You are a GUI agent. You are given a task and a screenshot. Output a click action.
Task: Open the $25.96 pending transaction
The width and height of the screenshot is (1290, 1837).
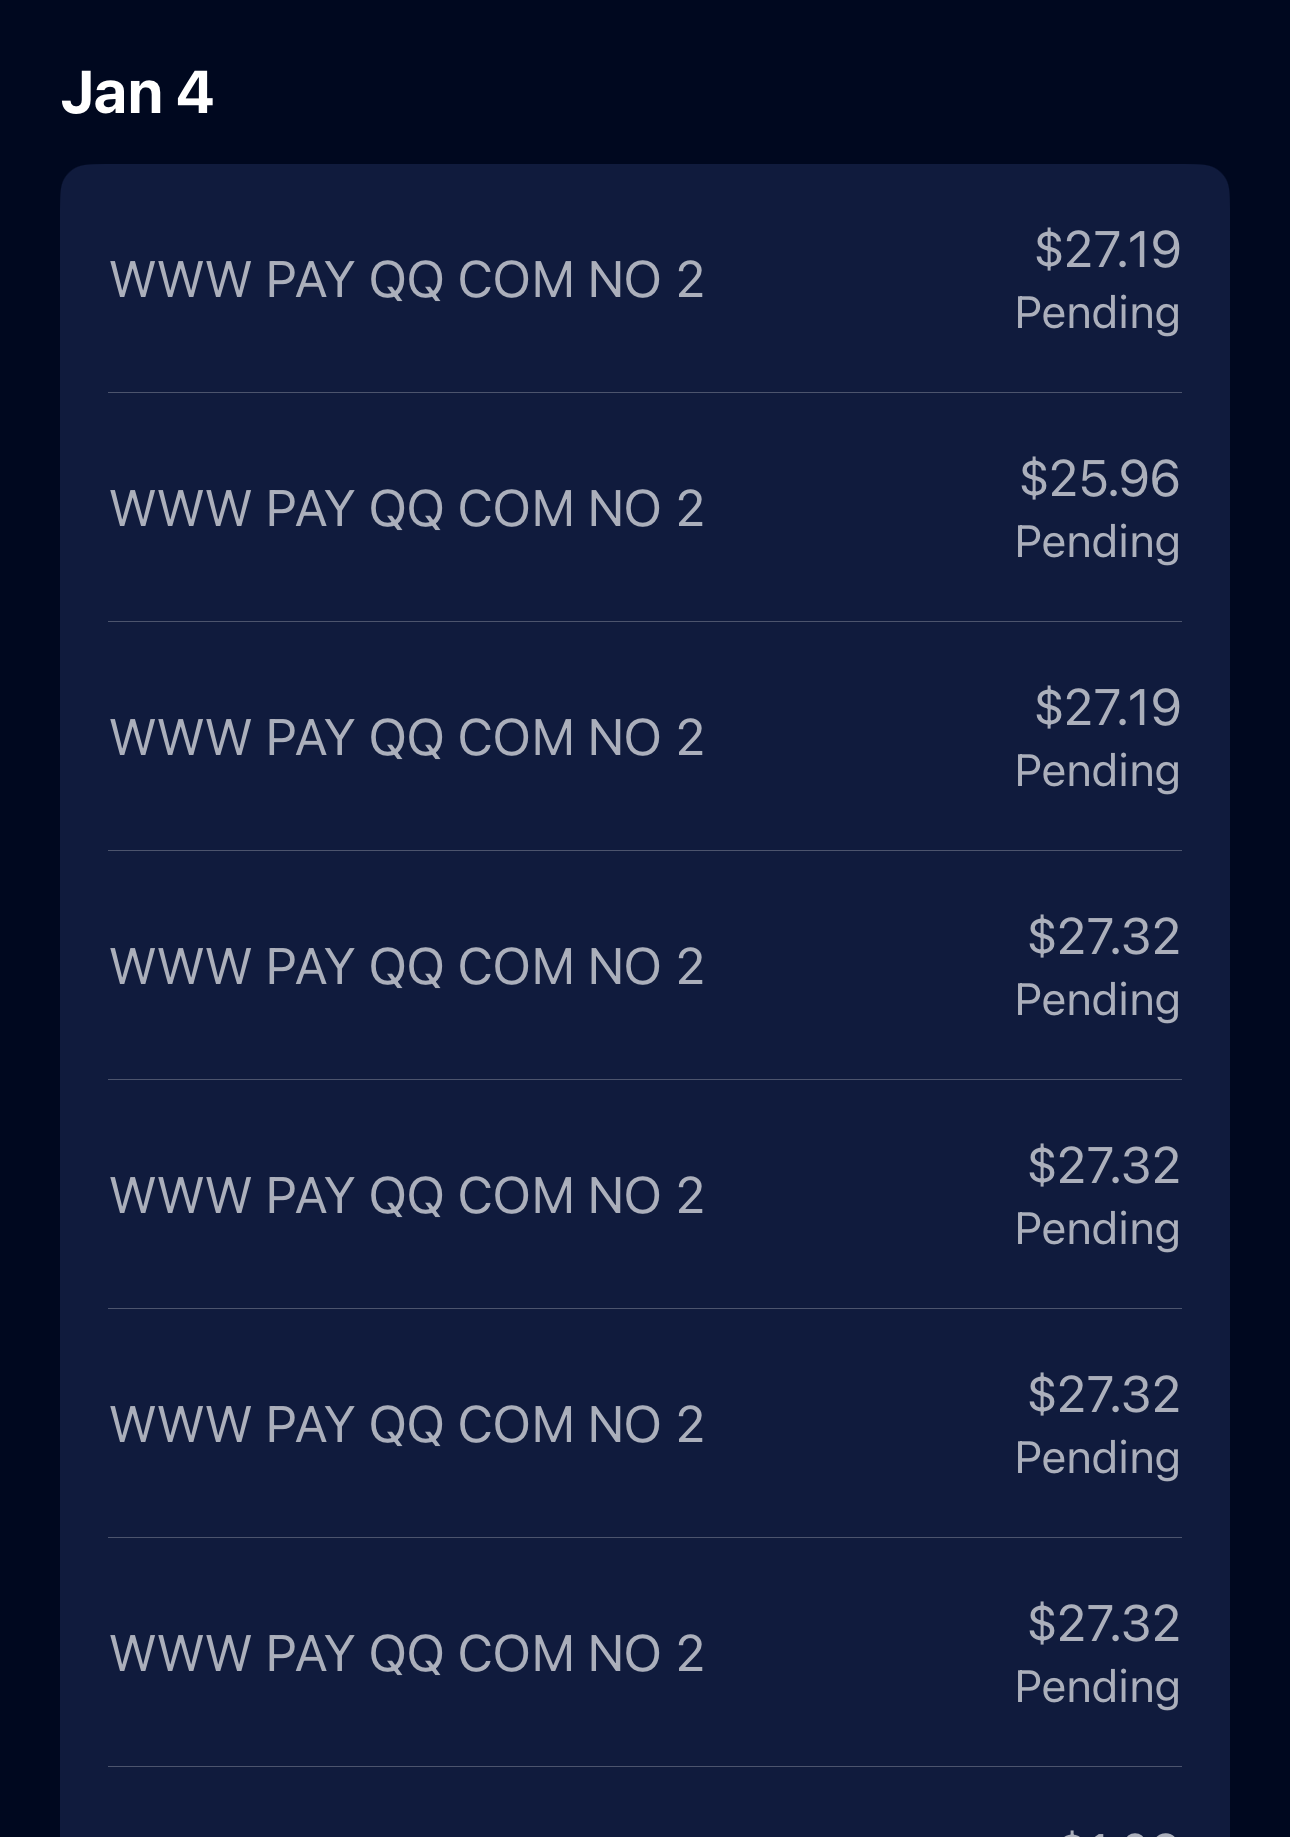pyautogui.click(x=645, y=507)
